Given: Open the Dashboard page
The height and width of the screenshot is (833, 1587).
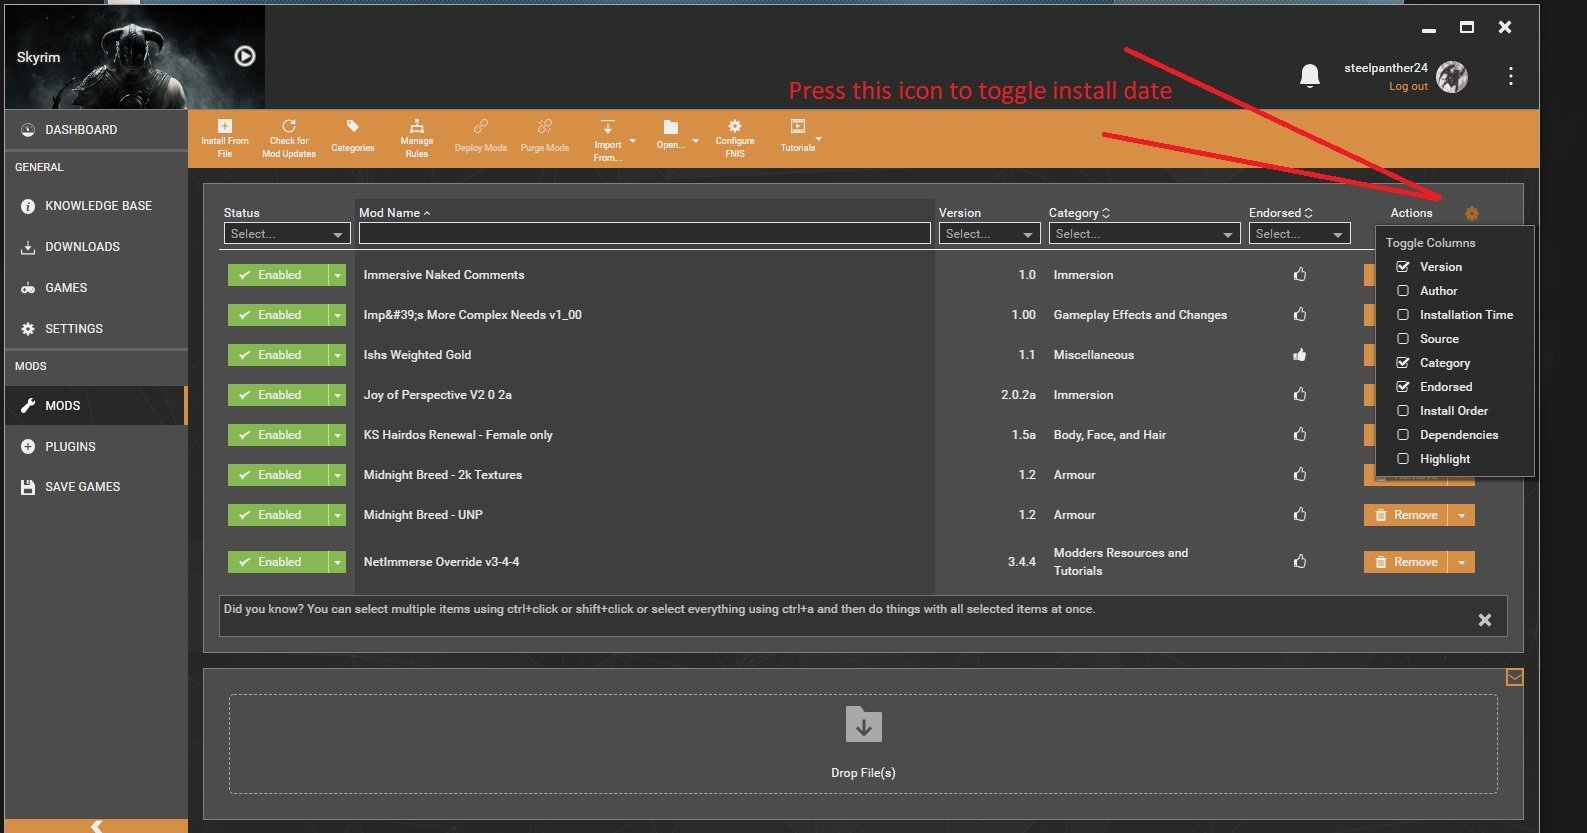Looking at the screenshot, I should [96, 130].
